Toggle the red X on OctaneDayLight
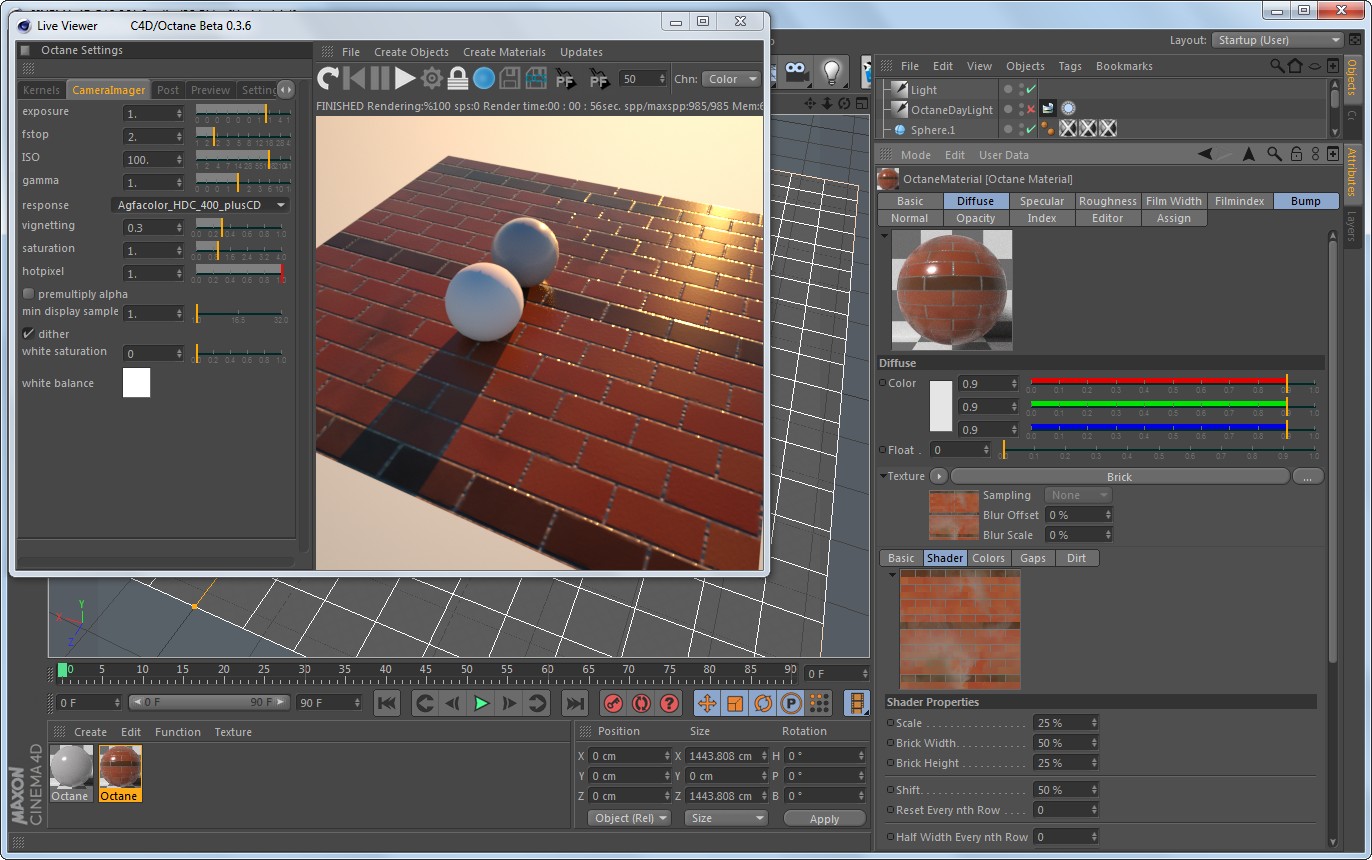The image size is (1372, 860). coord(1030,109)
